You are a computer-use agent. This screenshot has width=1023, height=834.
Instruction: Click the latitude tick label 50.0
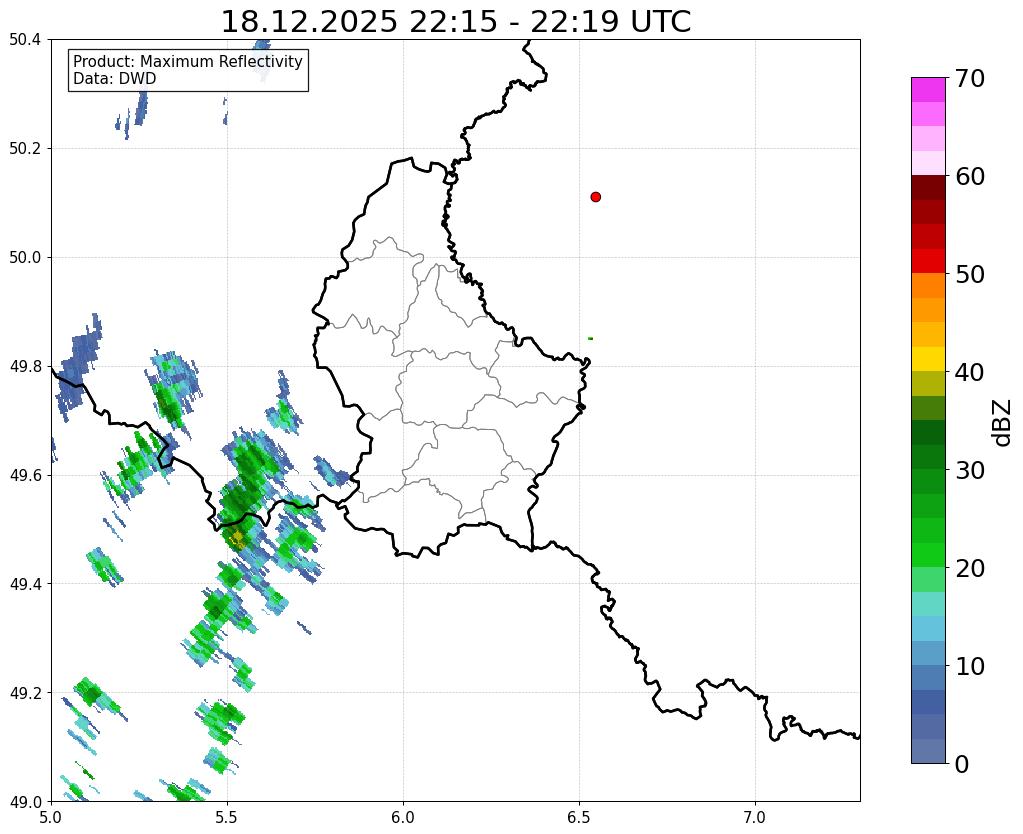point(25,258)
